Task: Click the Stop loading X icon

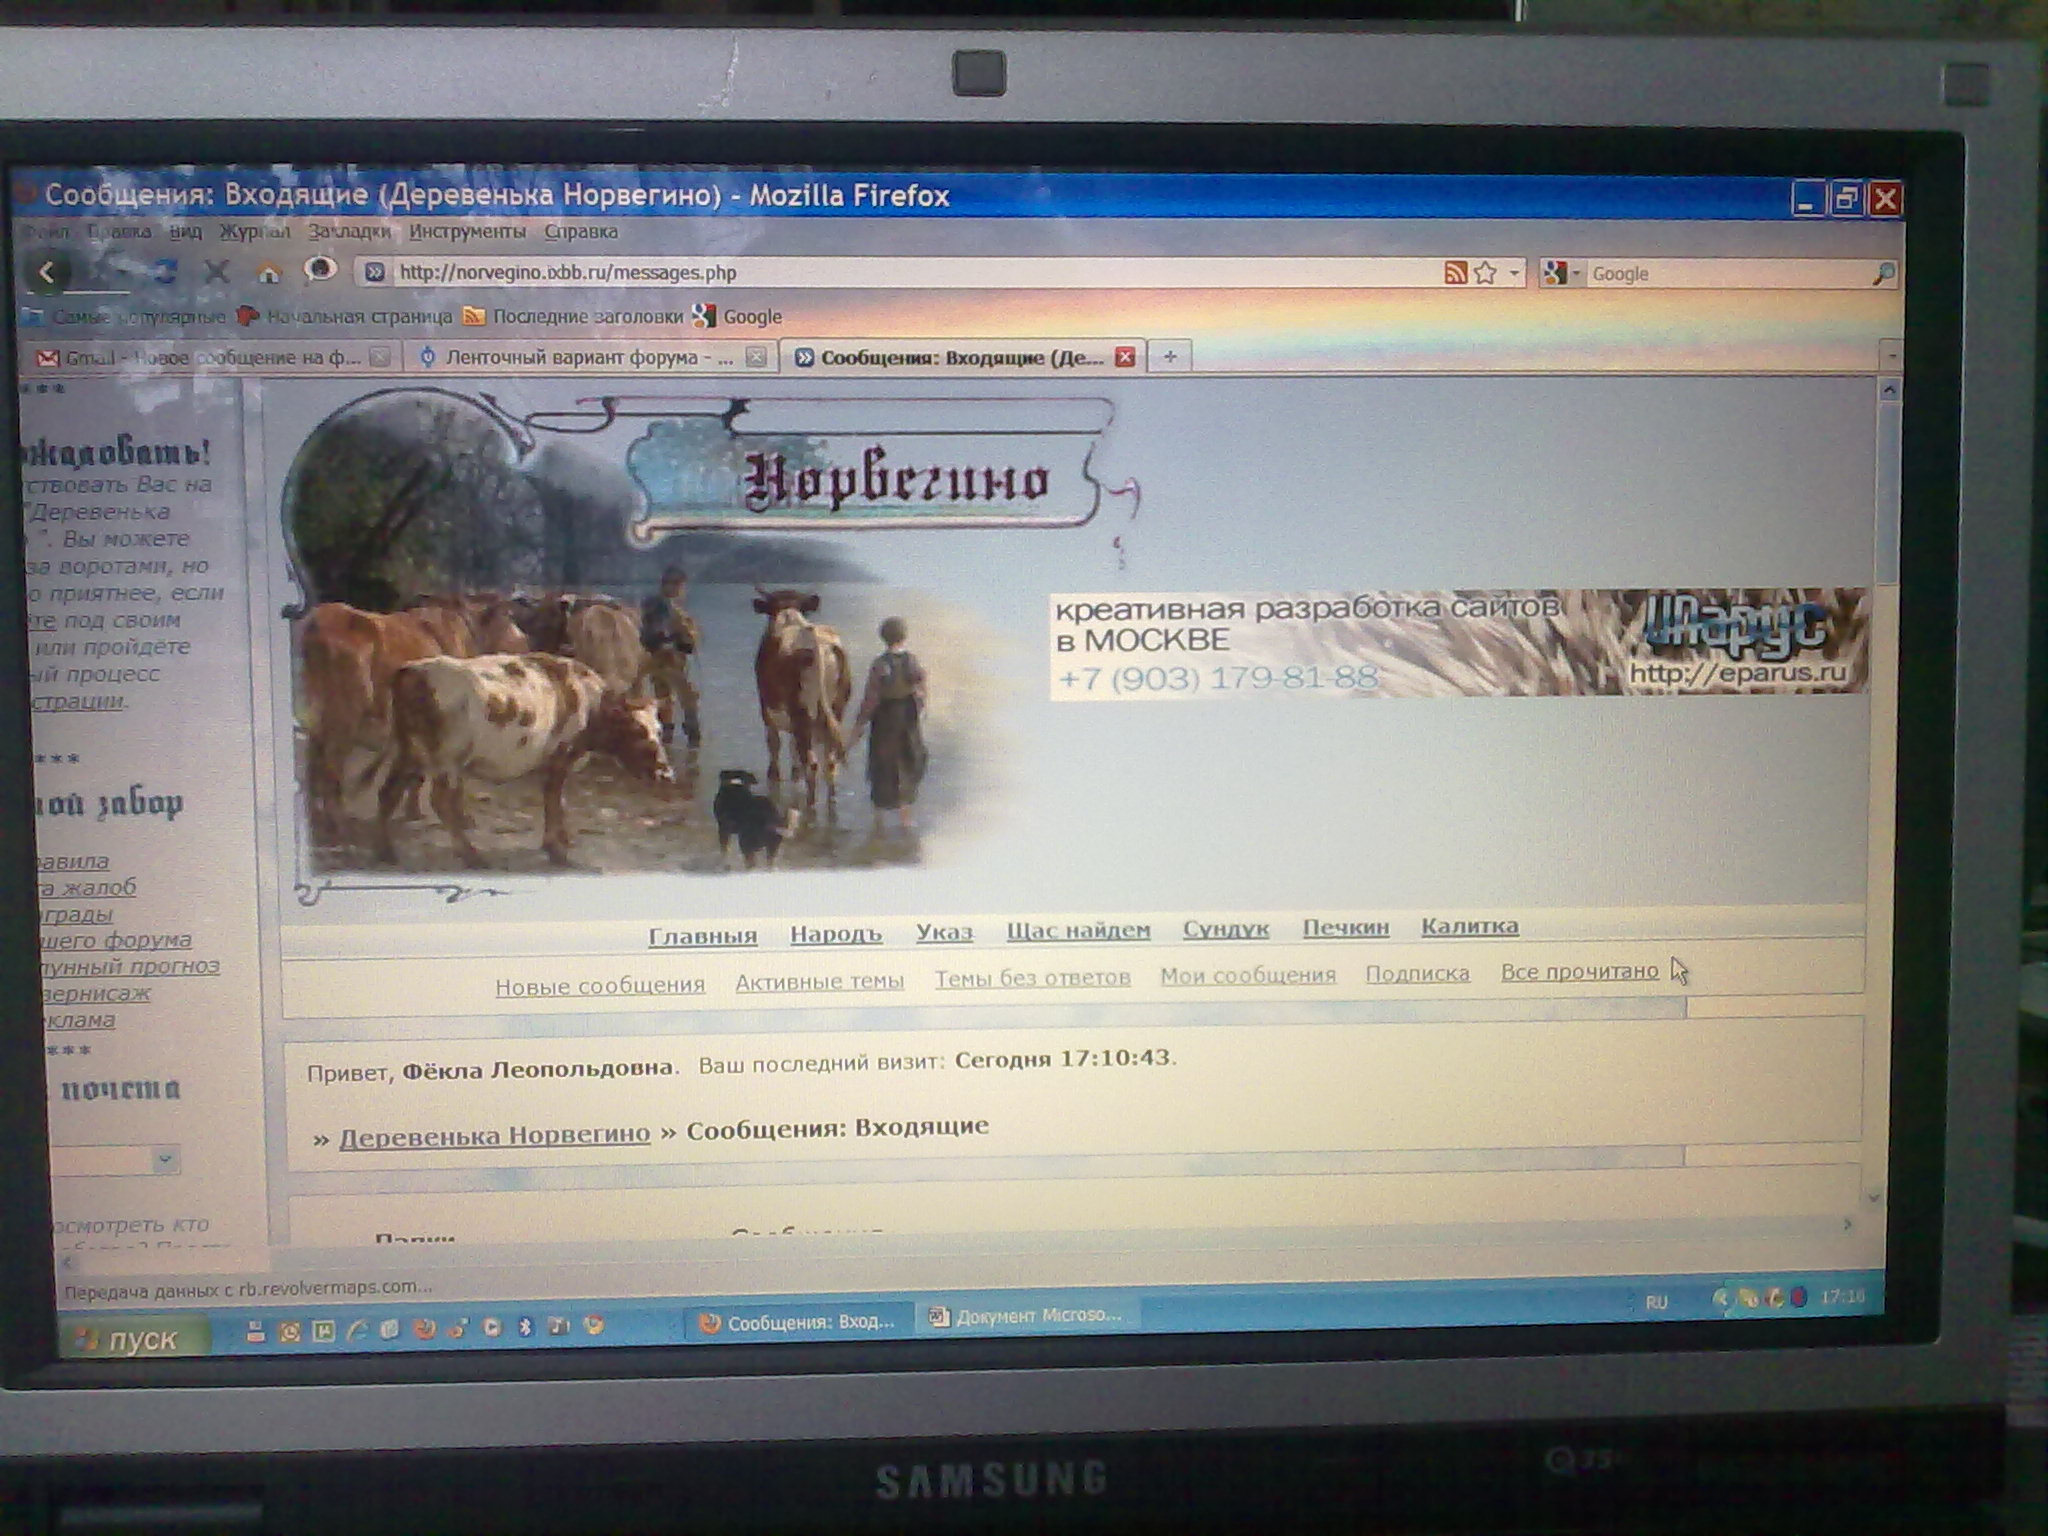Action: pyautogui.click(x=217, y=271)
